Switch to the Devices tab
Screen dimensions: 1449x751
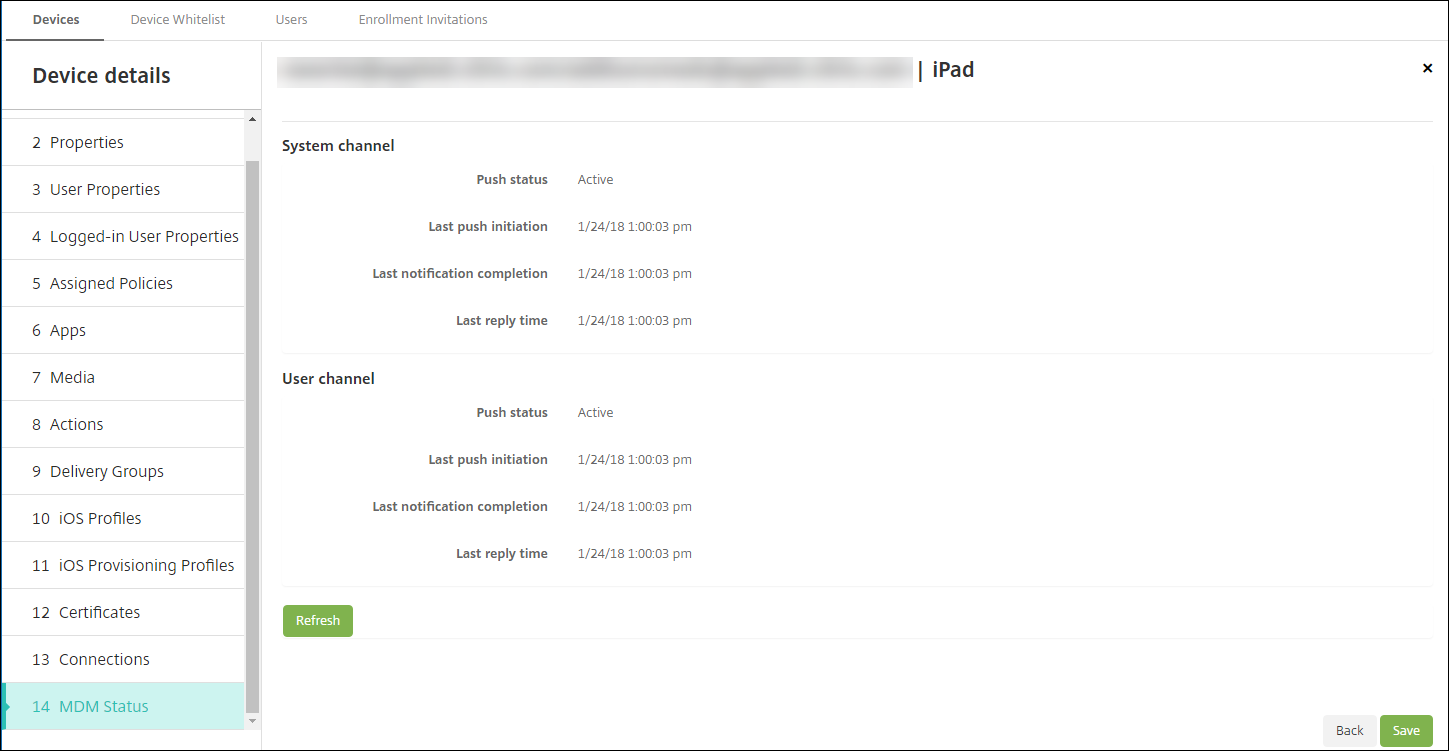(56, 20)
